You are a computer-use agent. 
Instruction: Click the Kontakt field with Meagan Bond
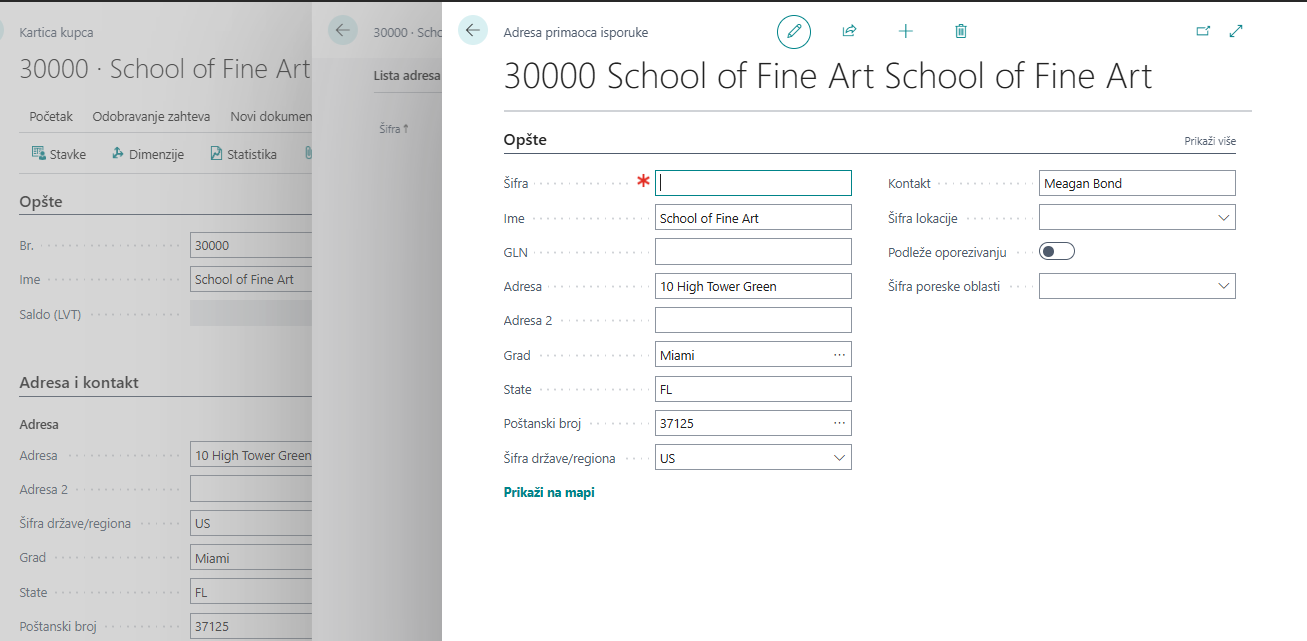tap(1136, 183)
